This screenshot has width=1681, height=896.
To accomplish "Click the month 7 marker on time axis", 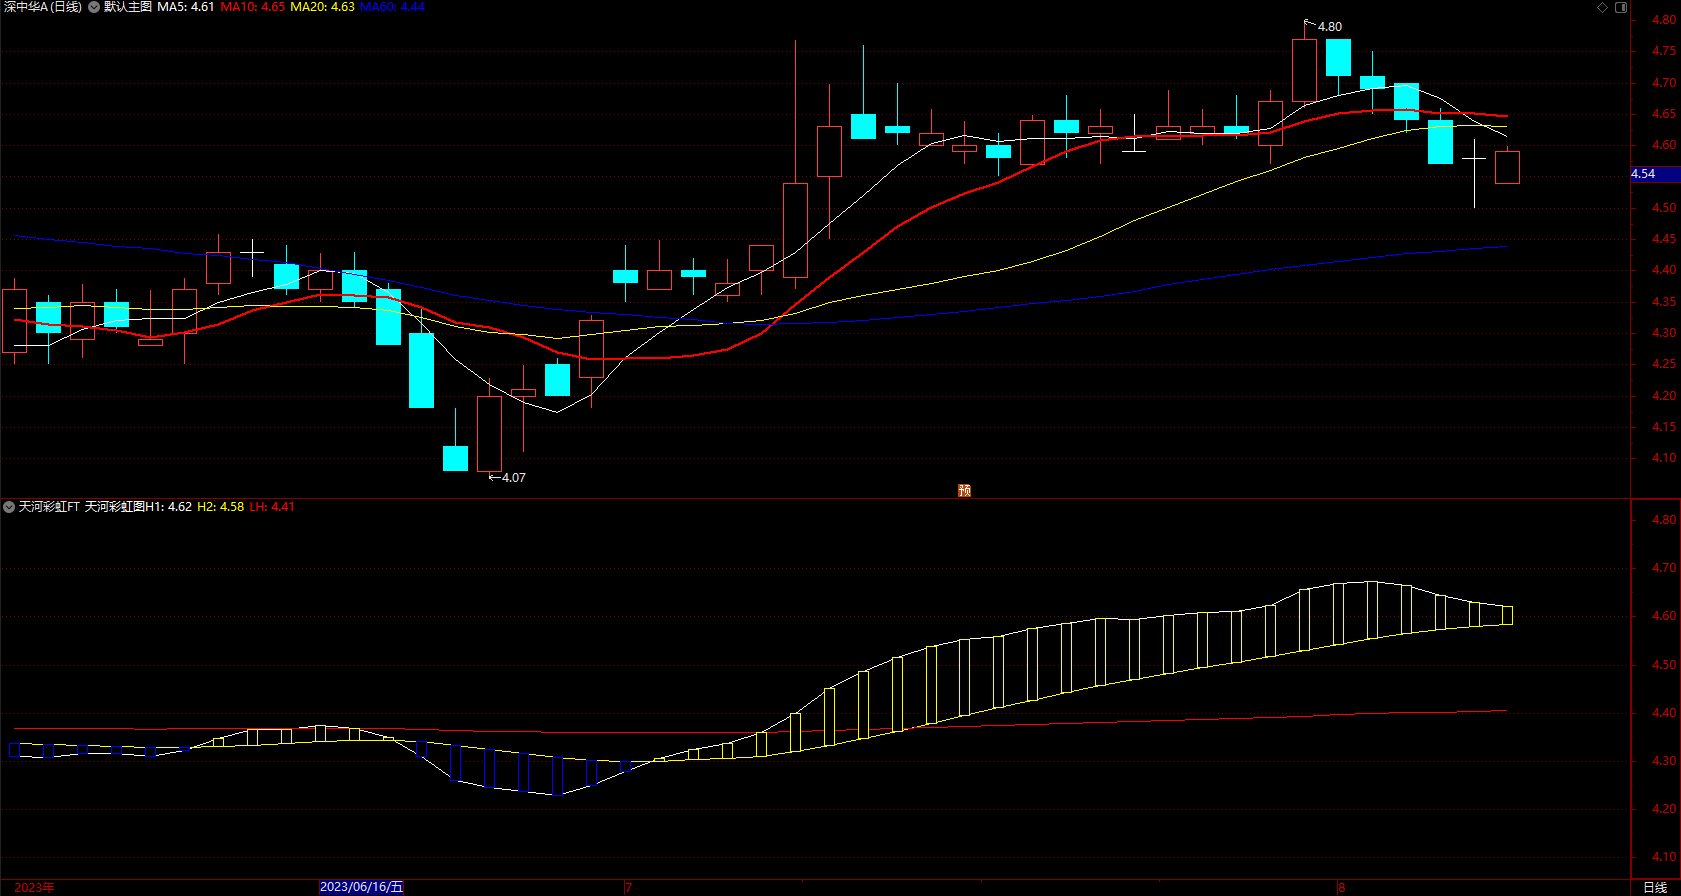I will 628,887.
